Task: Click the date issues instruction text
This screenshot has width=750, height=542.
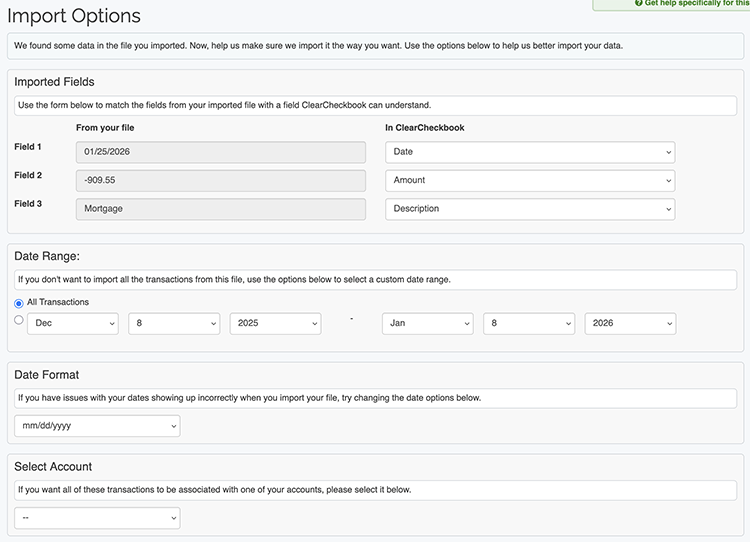Action: point(250,398)
